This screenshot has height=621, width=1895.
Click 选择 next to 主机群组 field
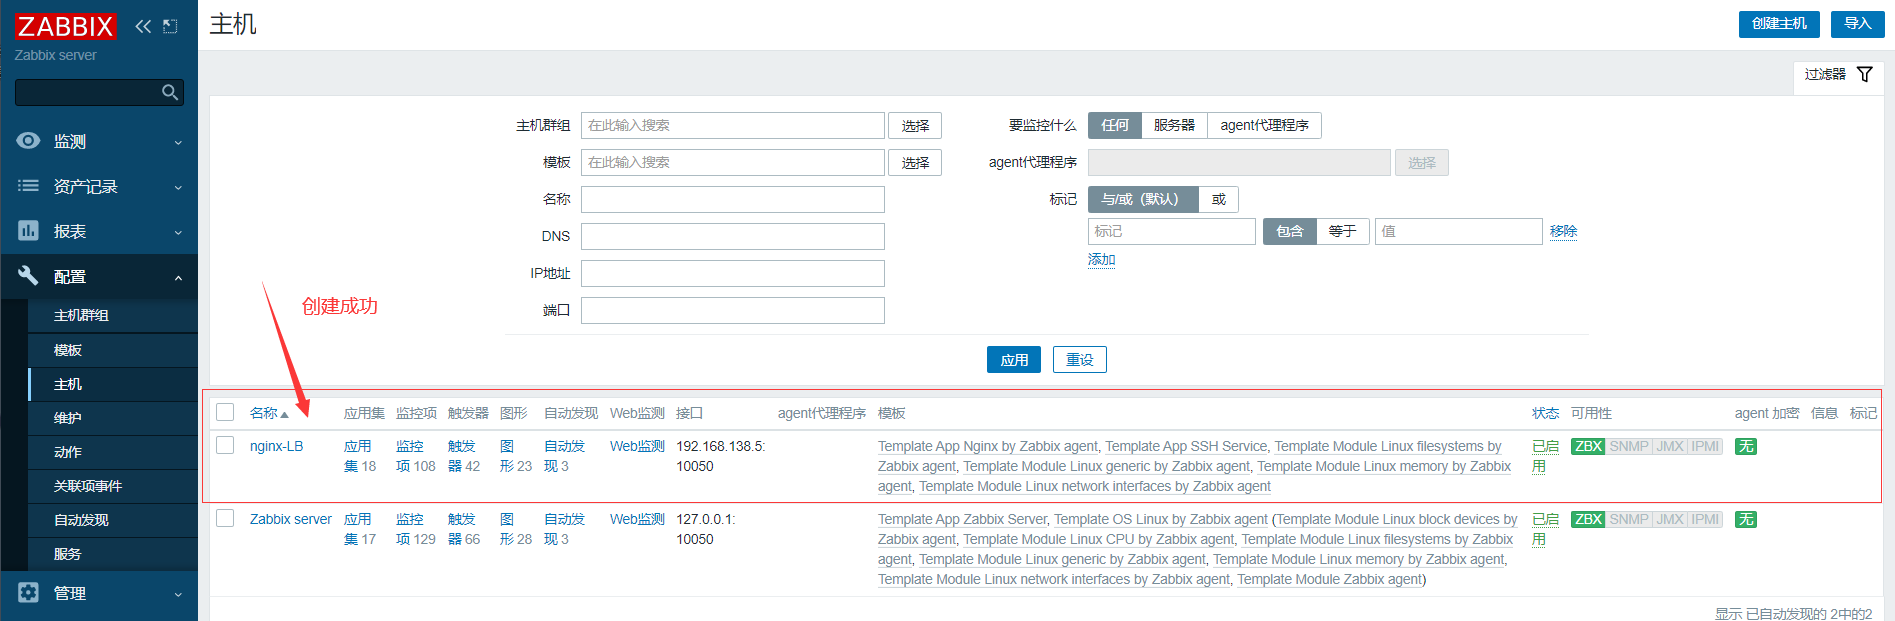[x=915, y=125]
